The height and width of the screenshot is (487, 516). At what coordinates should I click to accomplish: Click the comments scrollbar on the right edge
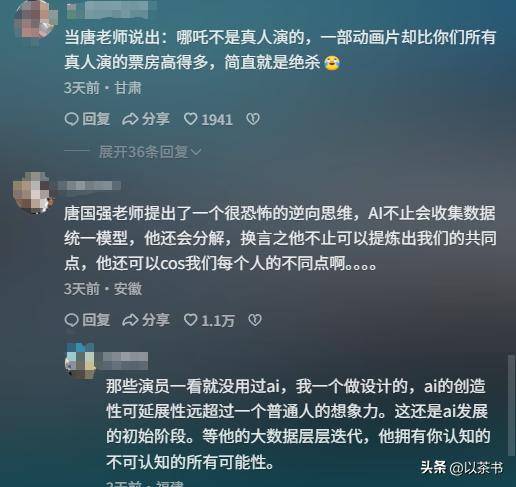coord(511,405)
